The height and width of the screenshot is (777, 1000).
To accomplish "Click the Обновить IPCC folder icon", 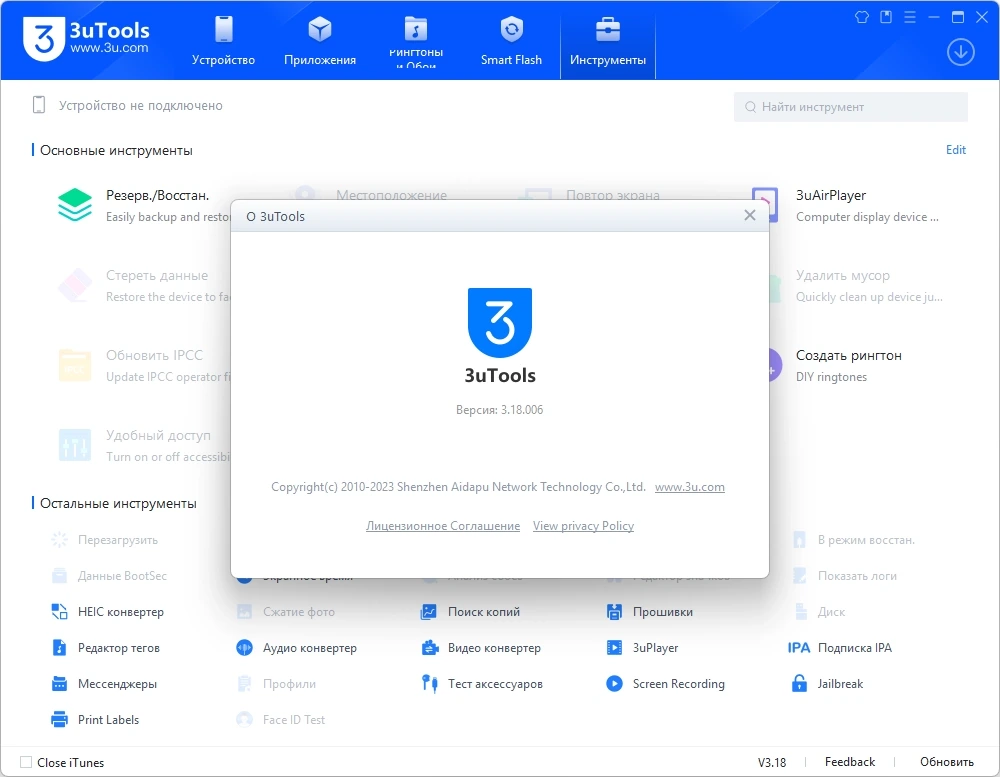I will [x=75, y=366].
